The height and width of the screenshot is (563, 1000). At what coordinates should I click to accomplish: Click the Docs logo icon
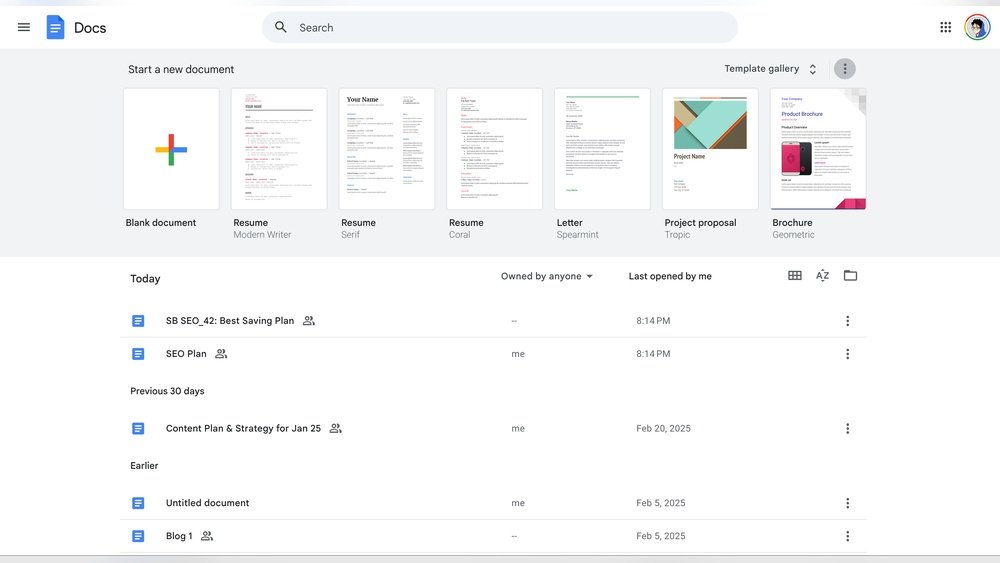point(55,27)
